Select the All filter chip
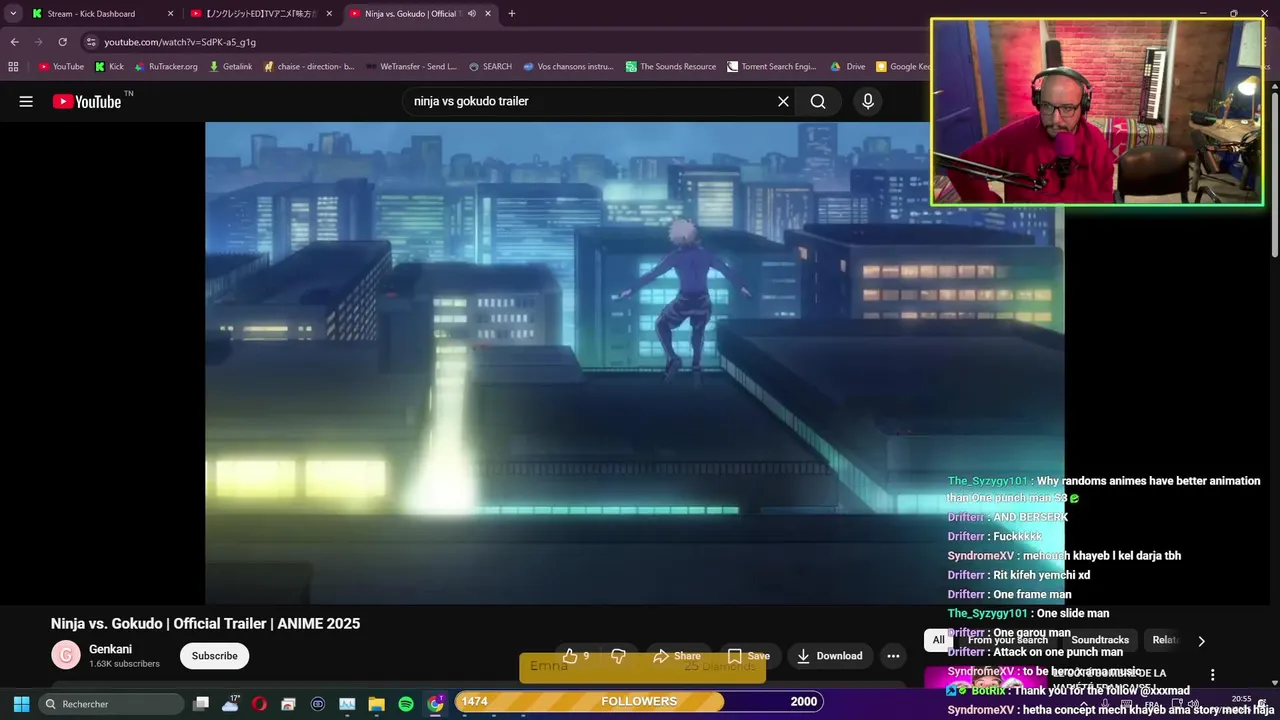 [x=938, y=640]
